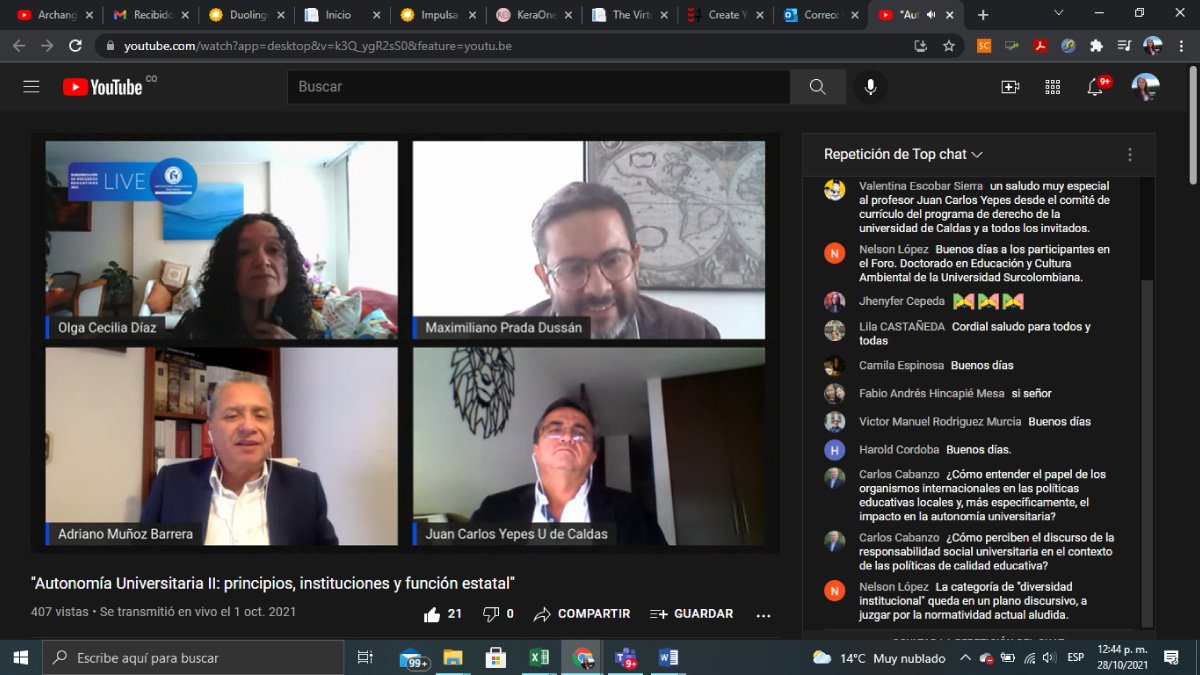Image resolution: width=1200 pixels, height=675 pixels.
Task: Click the GUARDAR save button
Action: coord(691,614)
